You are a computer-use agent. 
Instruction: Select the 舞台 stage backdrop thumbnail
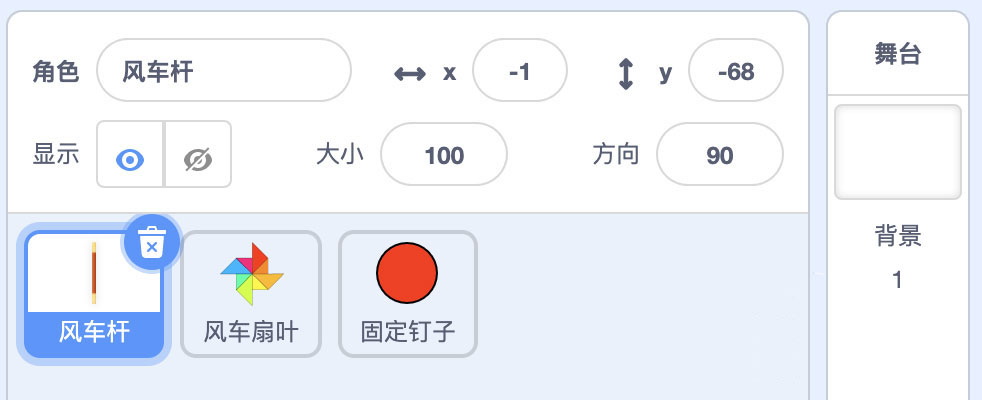point(897,151)
